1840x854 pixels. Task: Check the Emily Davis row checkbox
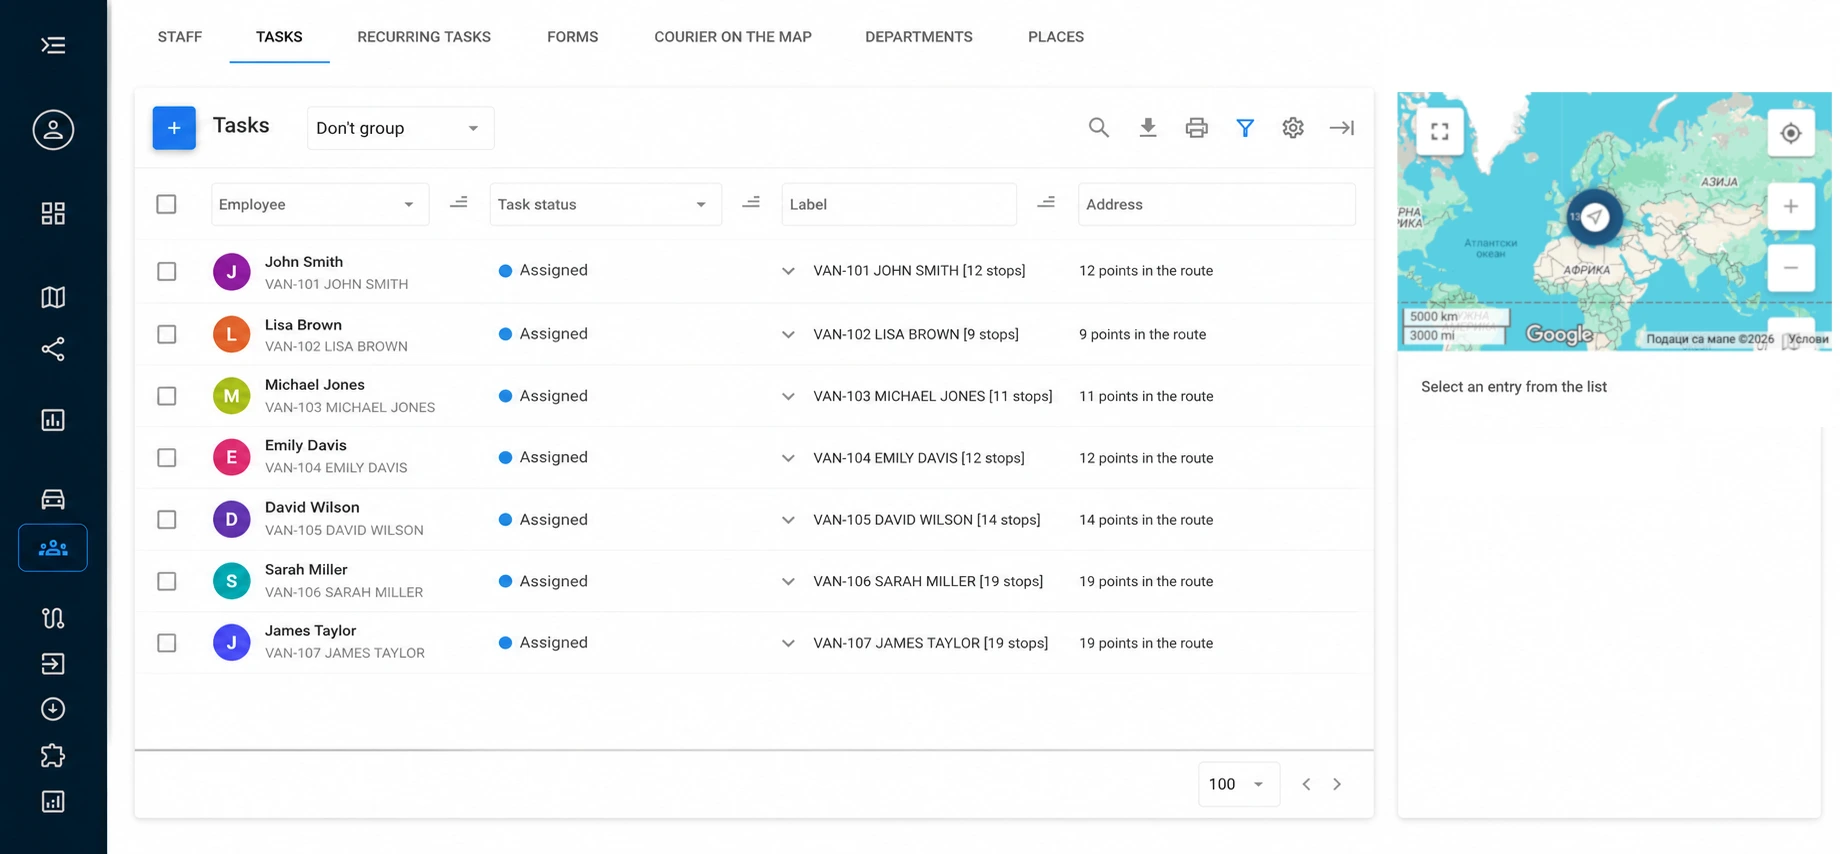[167, 458]
